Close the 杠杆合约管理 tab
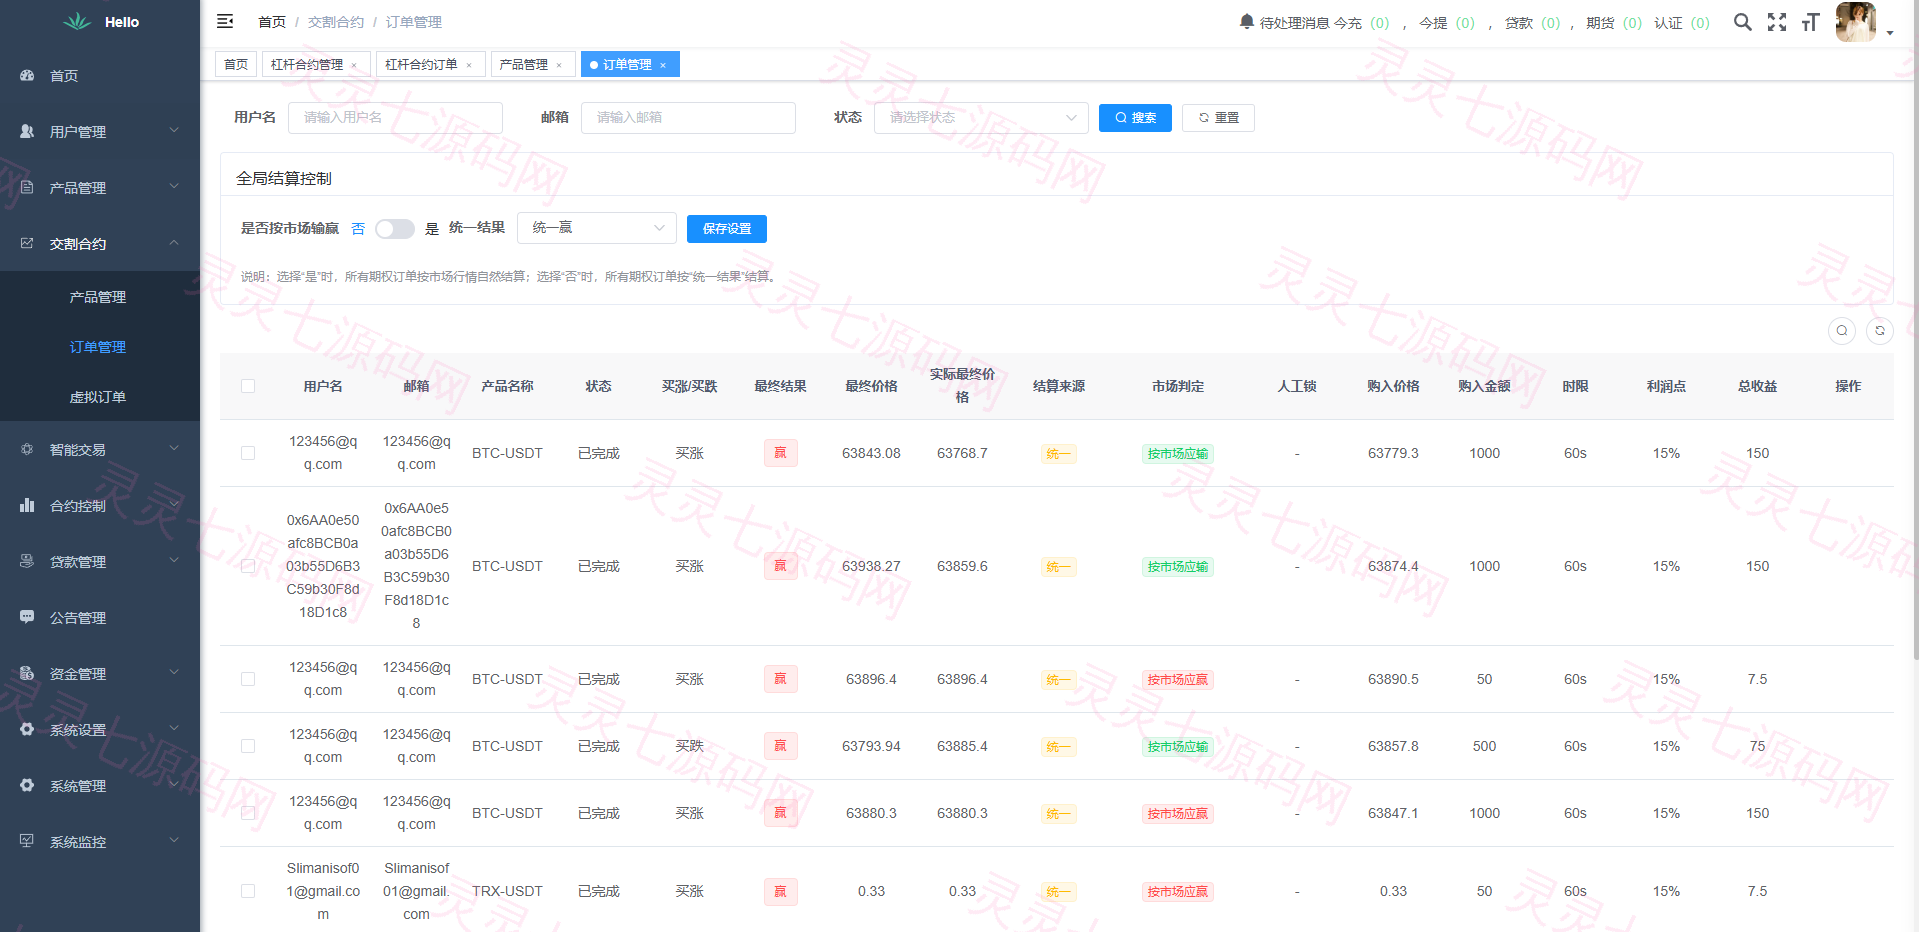Viewport: 1919px width, 932px height. [354, 65]
